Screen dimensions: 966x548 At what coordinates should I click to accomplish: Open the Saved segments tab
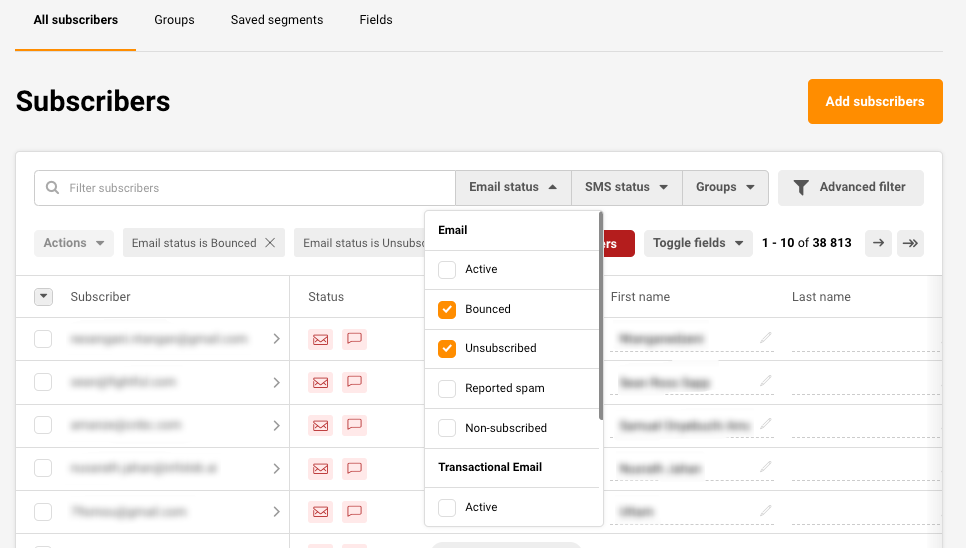277,20
